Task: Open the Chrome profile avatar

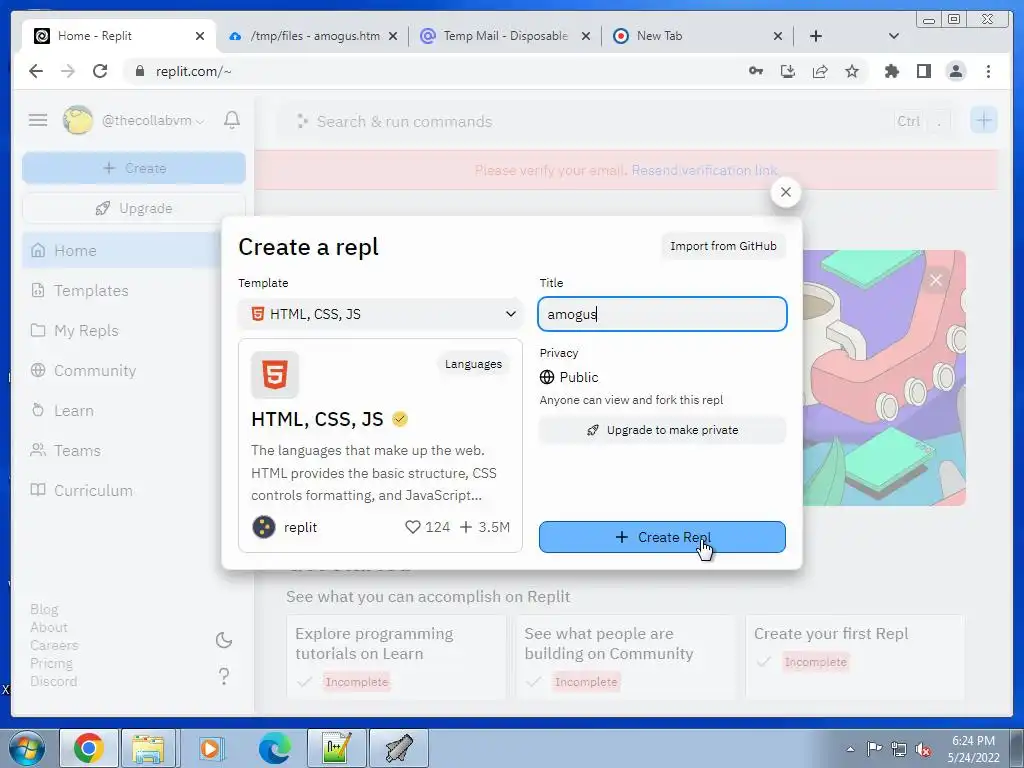Action: (x=956, y=71)
